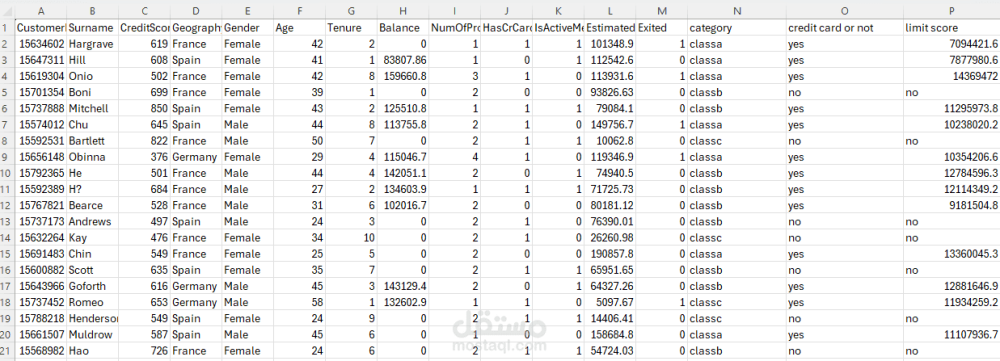Click limit score 14369472
1000x361 pixels.
click(x=952, y=76)
